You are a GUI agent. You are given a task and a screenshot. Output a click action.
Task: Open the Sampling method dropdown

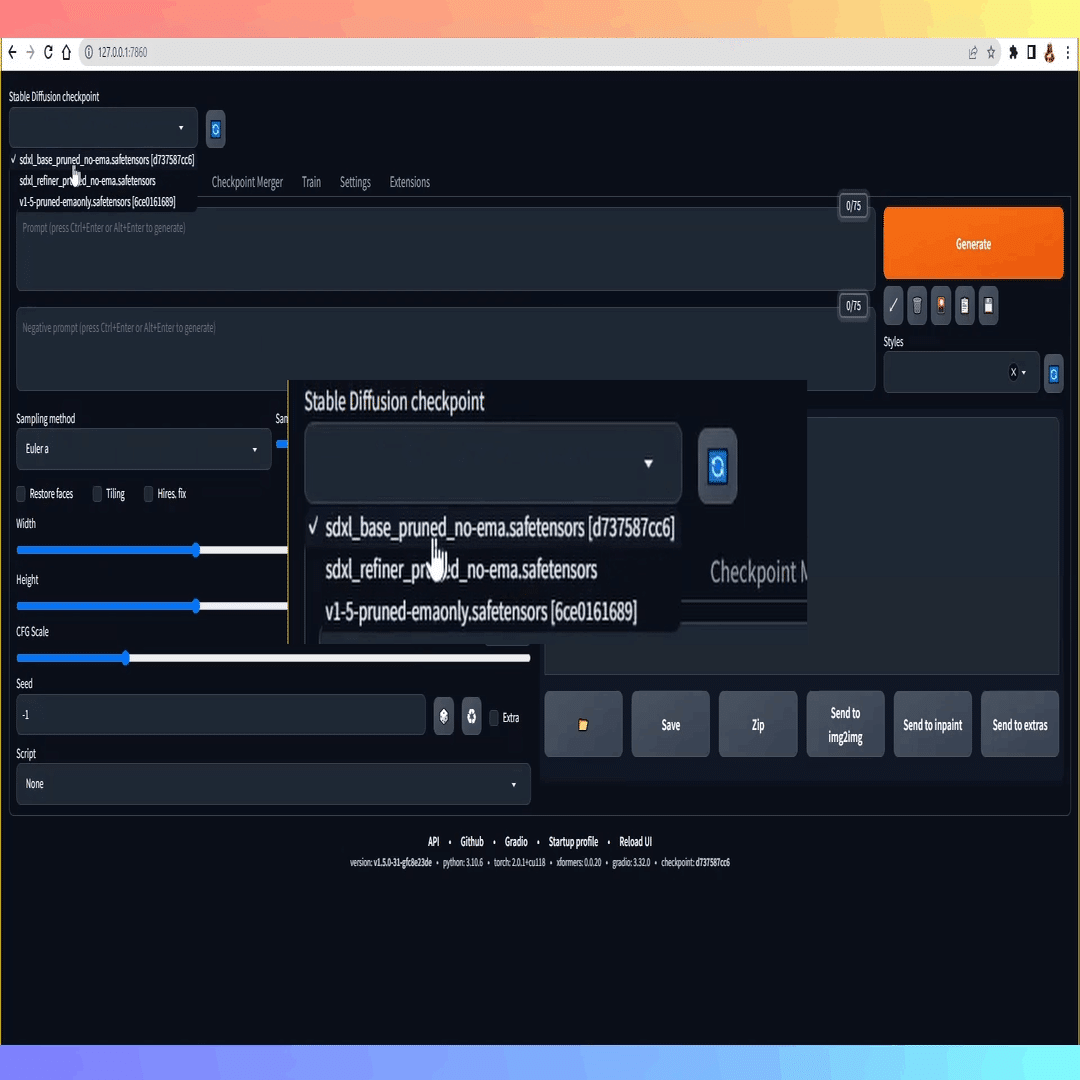(142, 448)
